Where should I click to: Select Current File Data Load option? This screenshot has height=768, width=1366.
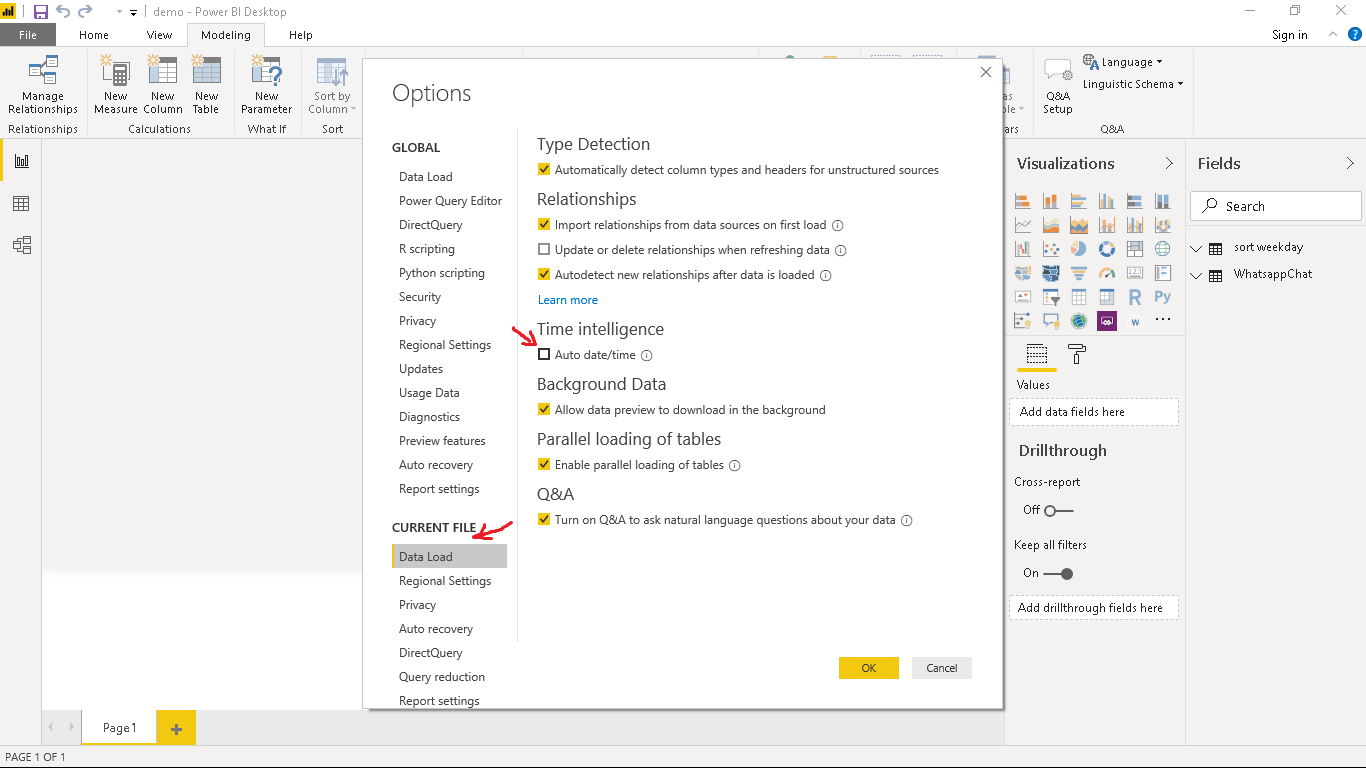pos(450,557)
